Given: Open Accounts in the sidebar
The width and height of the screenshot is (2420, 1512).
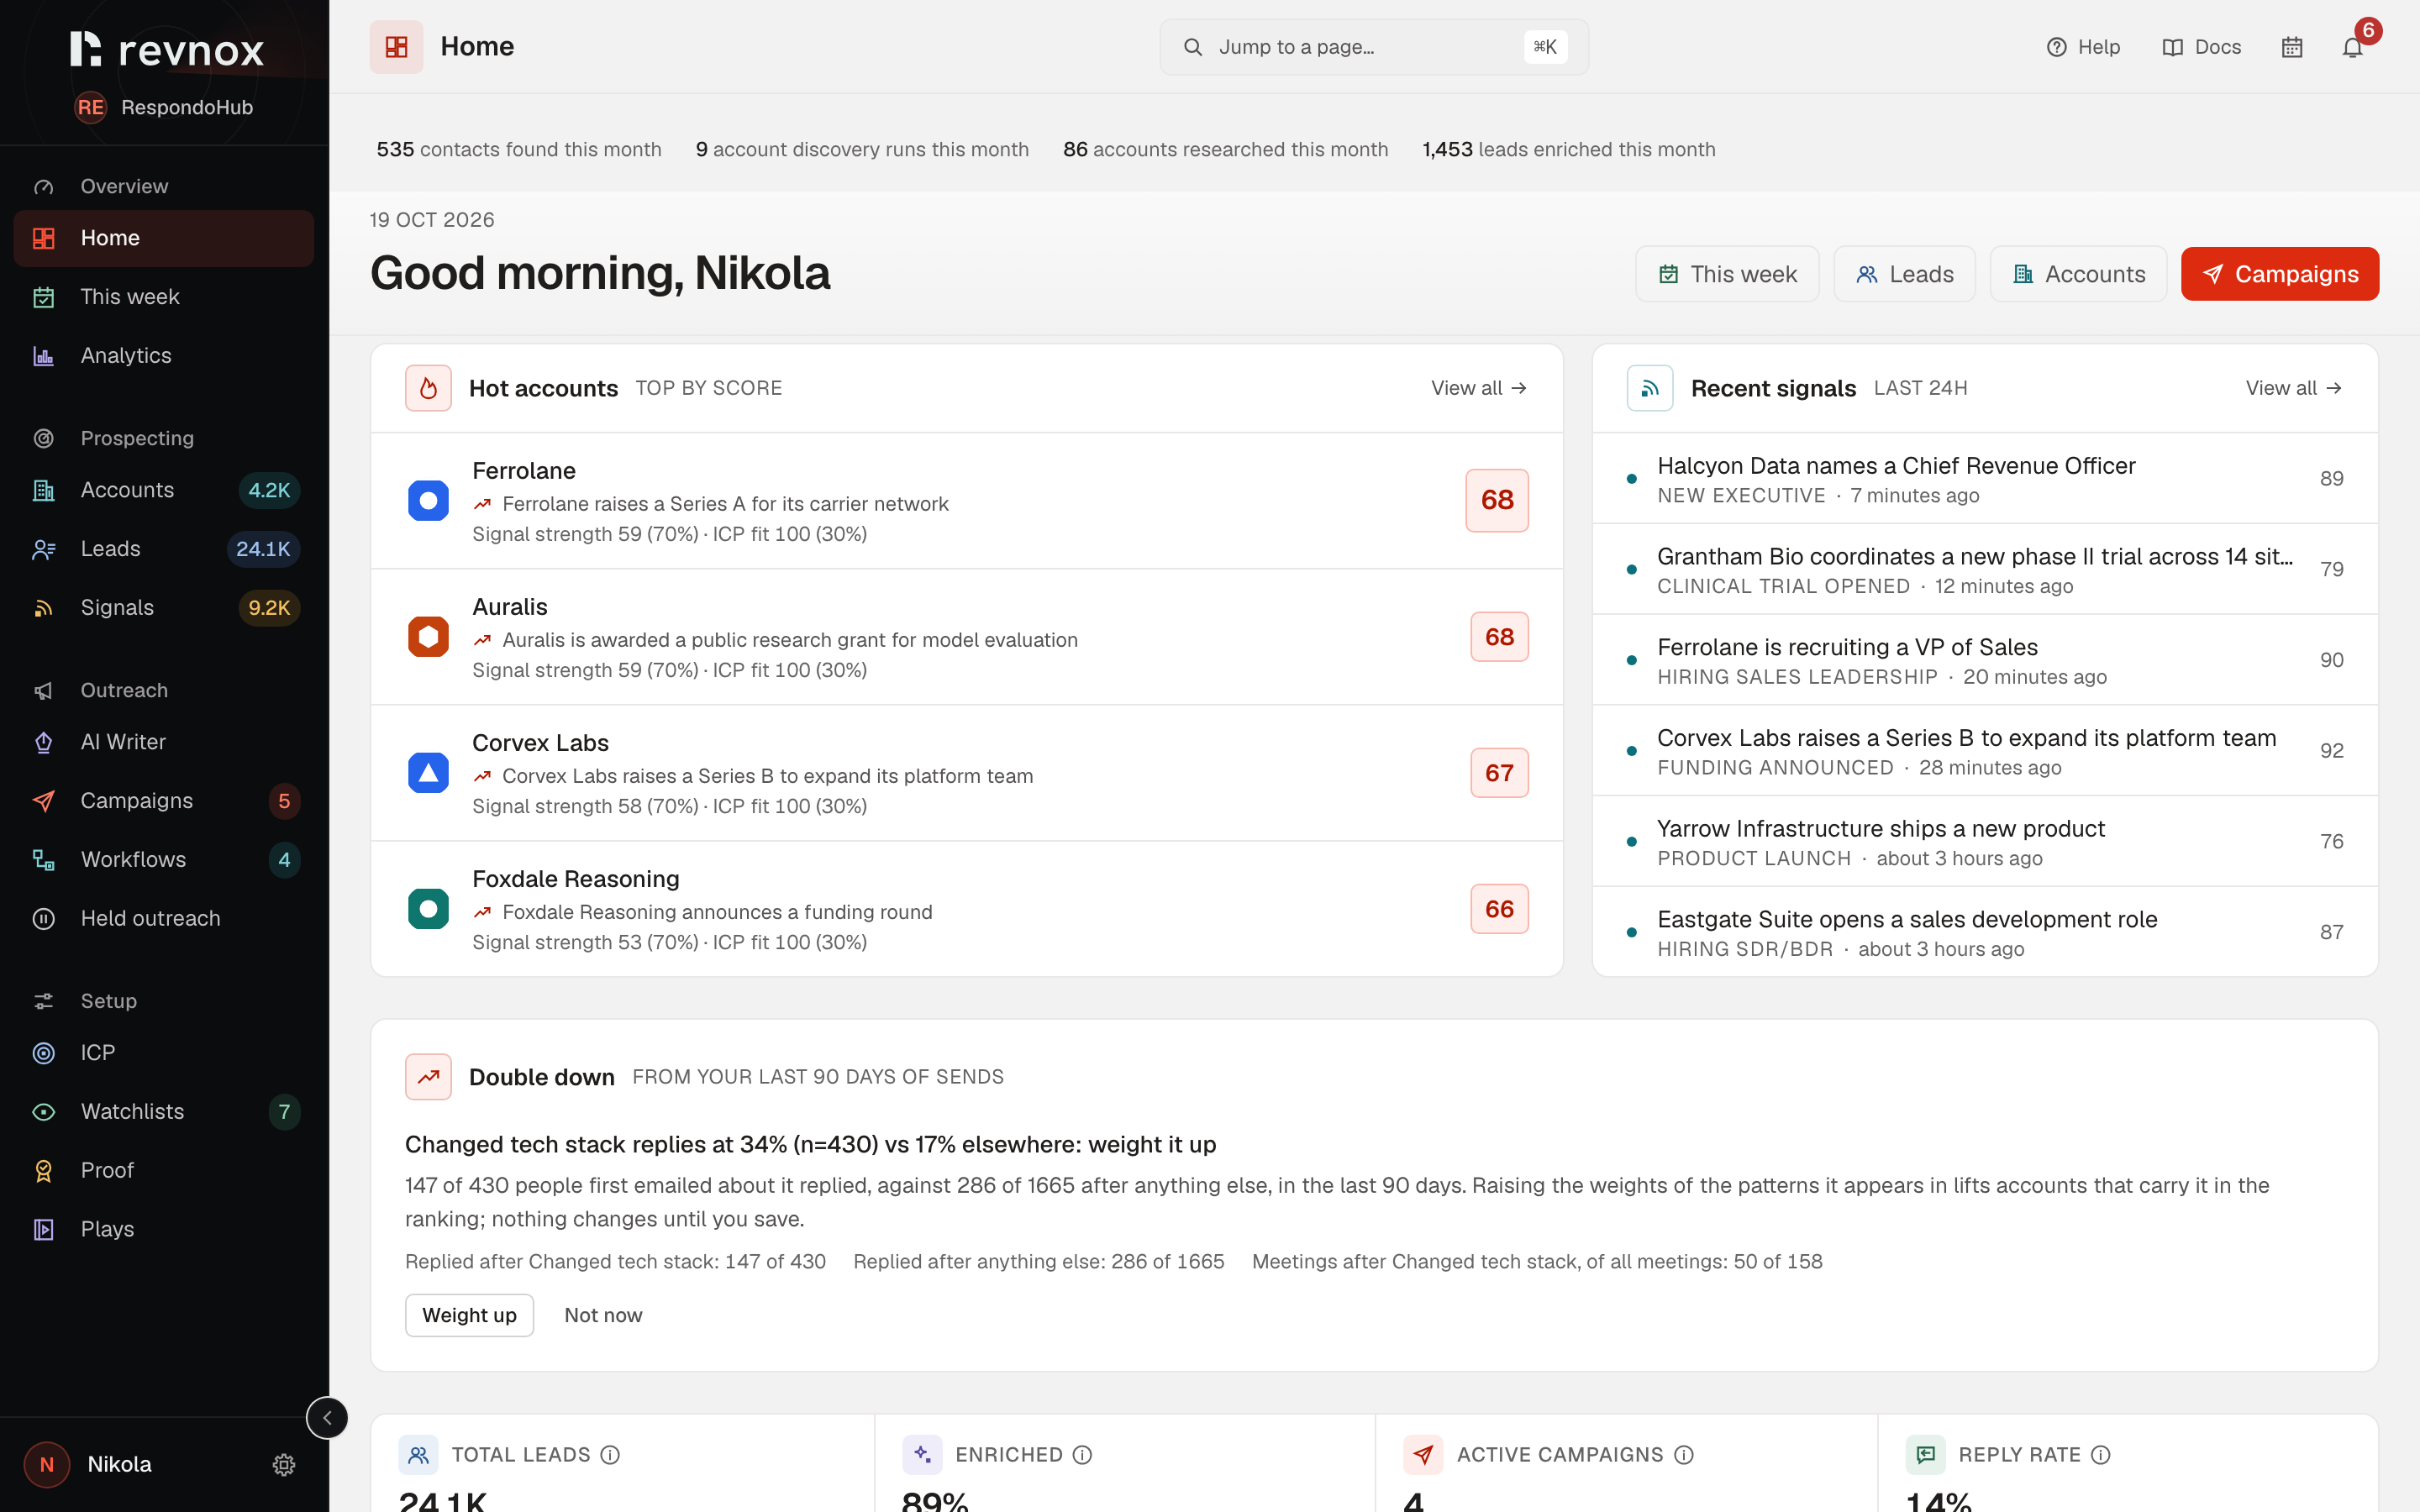Looking at the screenshot, I should click(164, 490).
